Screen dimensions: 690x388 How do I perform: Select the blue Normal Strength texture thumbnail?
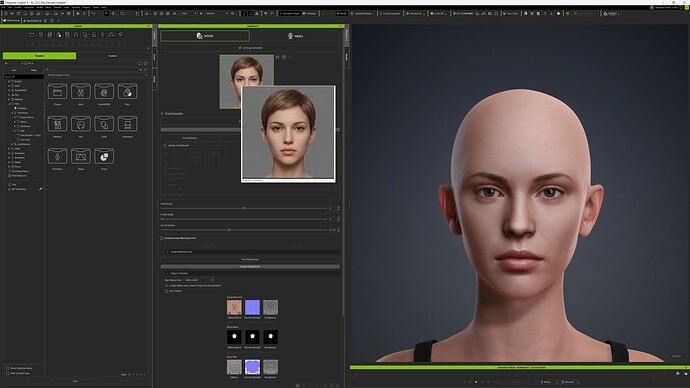pos(252,307)
